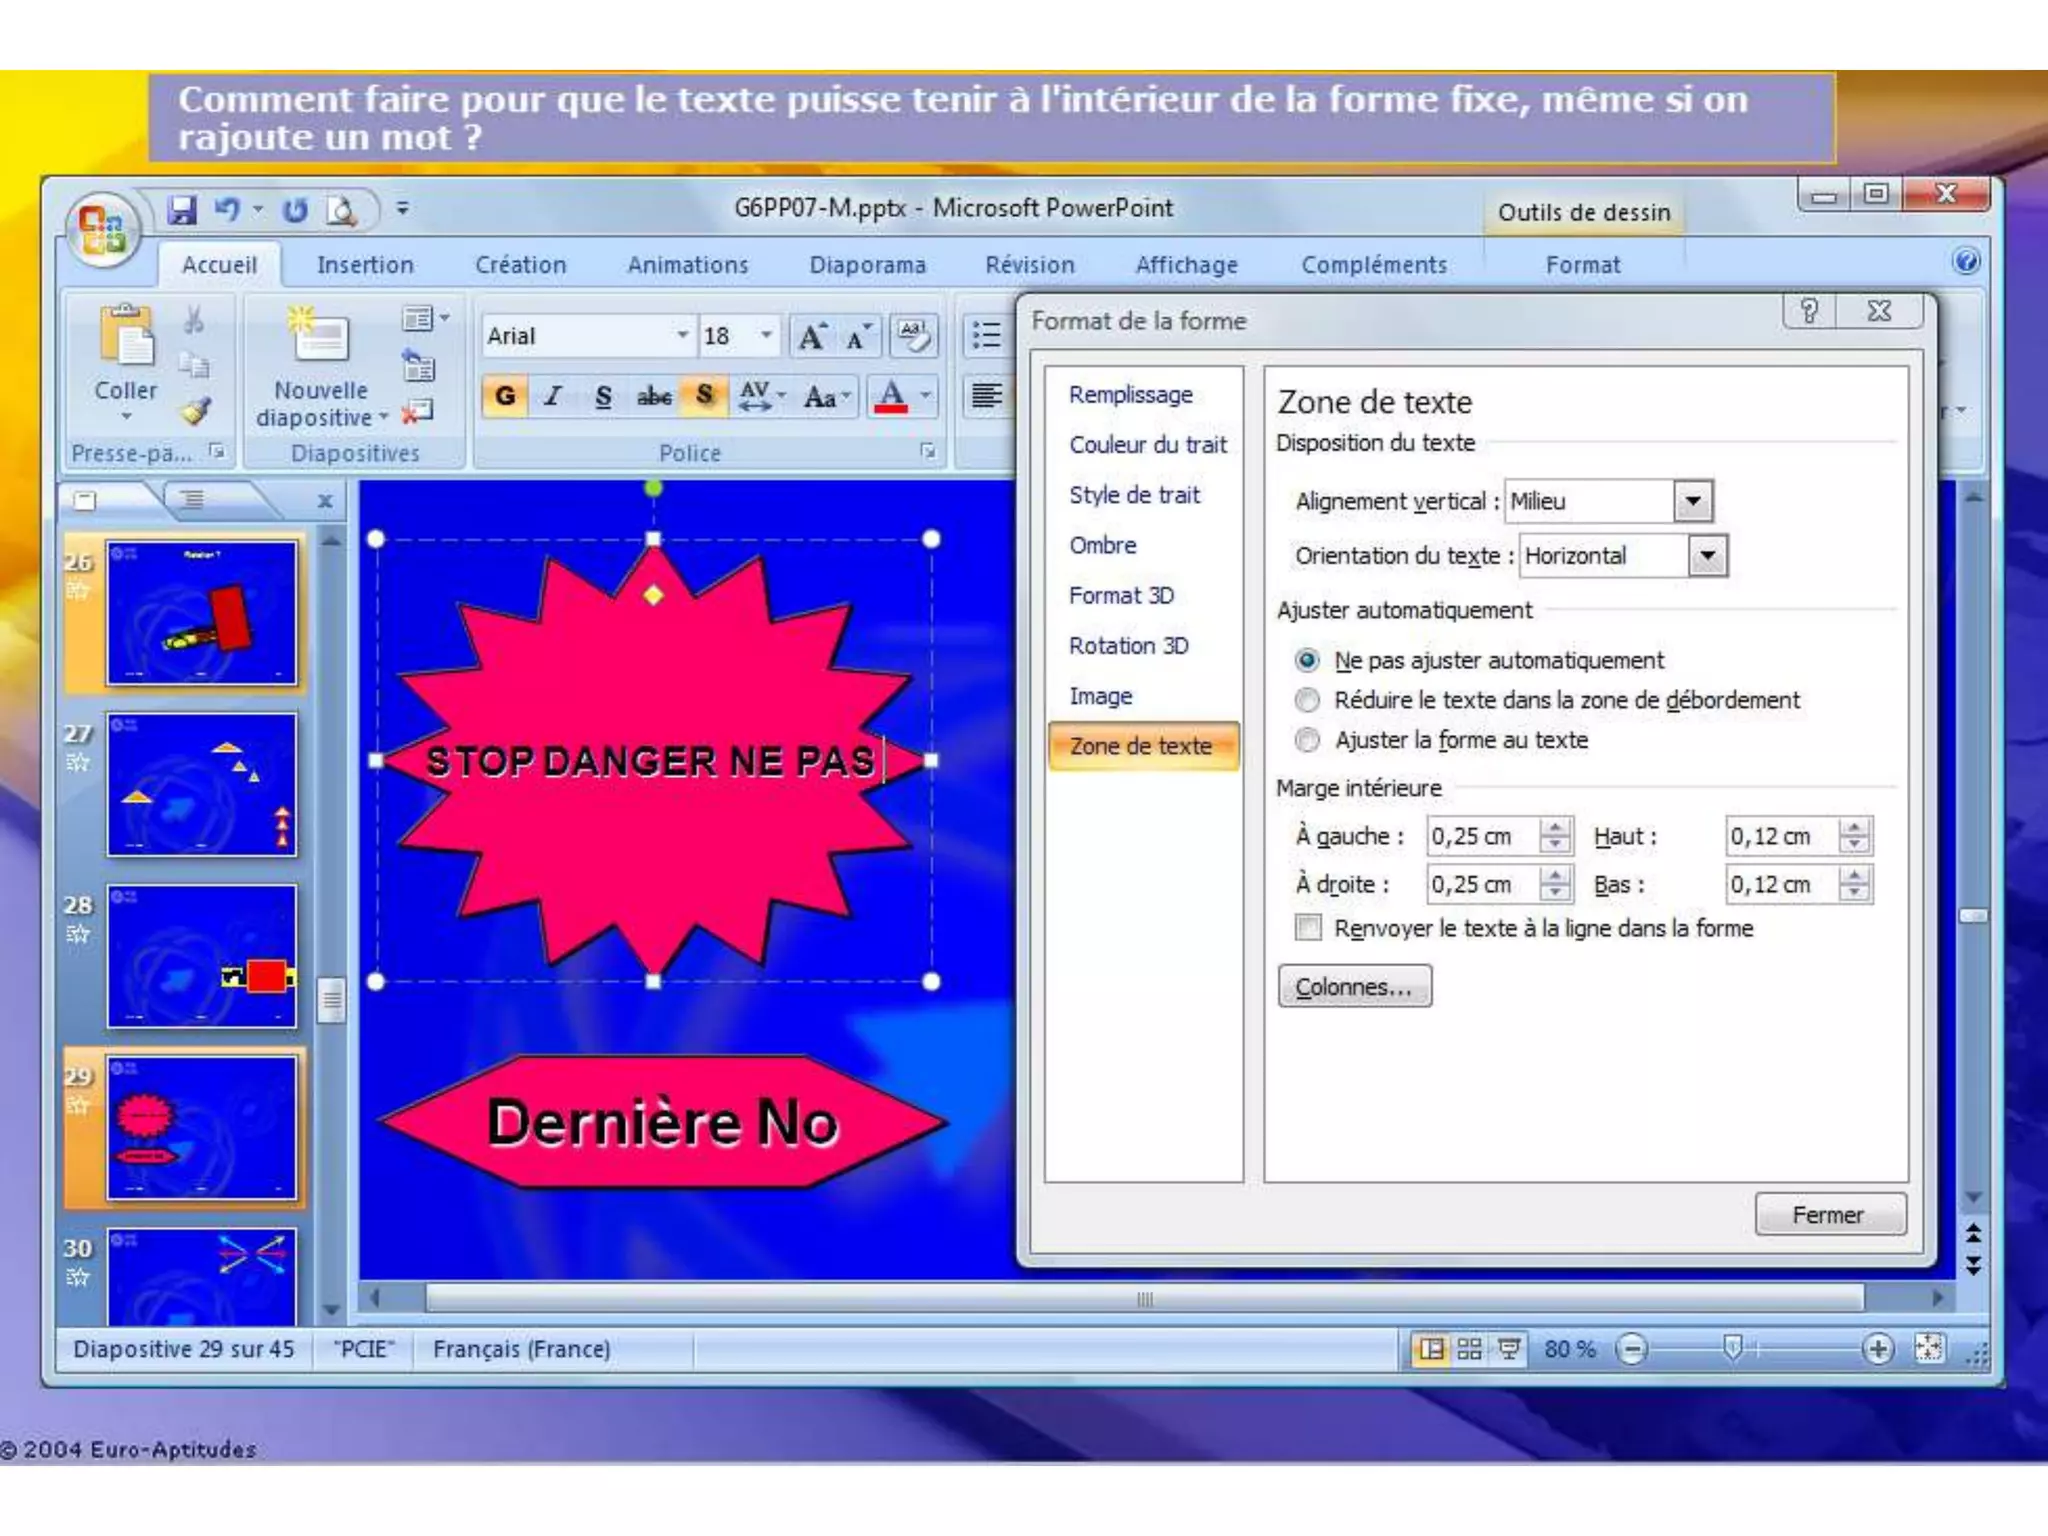The width and height of the screenshot is (2048, 1536).
Task: Switch to slide sorter view
Action: (1469, 1349)
